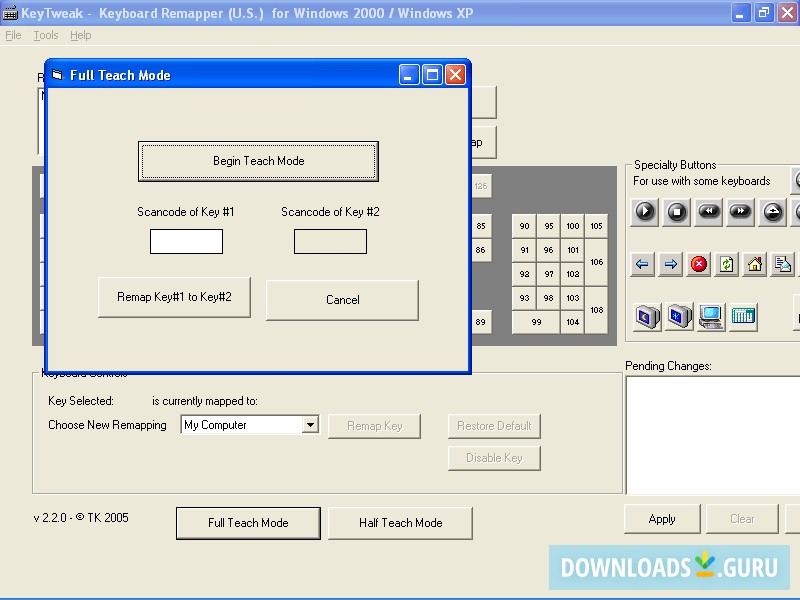The width and height of the screenshot is (800, 600).
Task: Click the Next Track specialty button
Action: click(x=740, y=212)
